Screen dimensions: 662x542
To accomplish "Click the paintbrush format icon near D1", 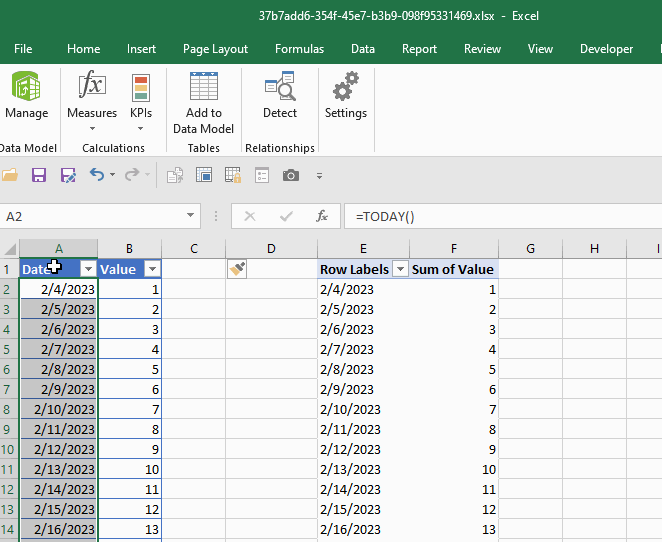I will [237, 269].
